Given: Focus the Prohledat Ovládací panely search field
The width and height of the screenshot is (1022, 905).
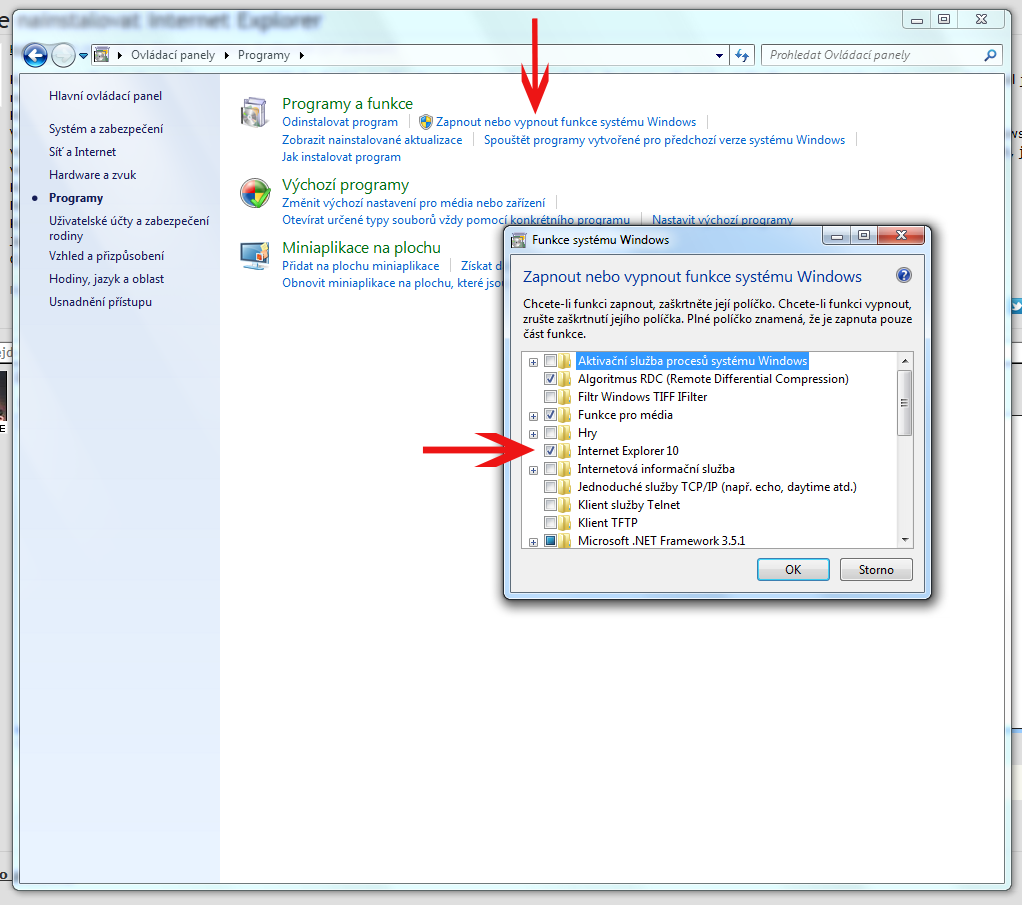Looking at the screenshot, I should pos(882,55).
